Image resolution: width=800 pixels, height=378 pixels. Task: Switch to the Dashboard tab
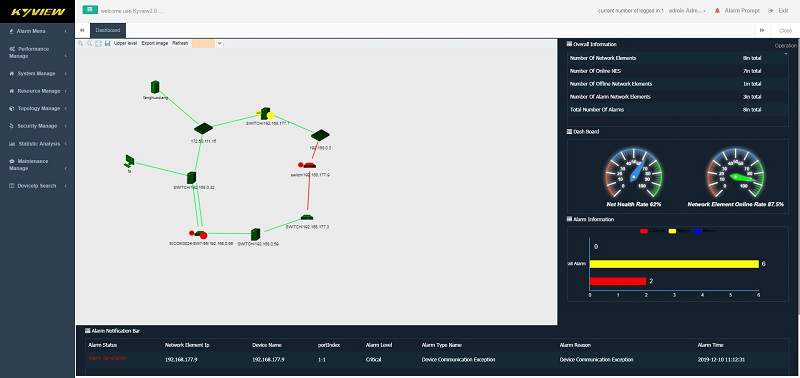108,30
